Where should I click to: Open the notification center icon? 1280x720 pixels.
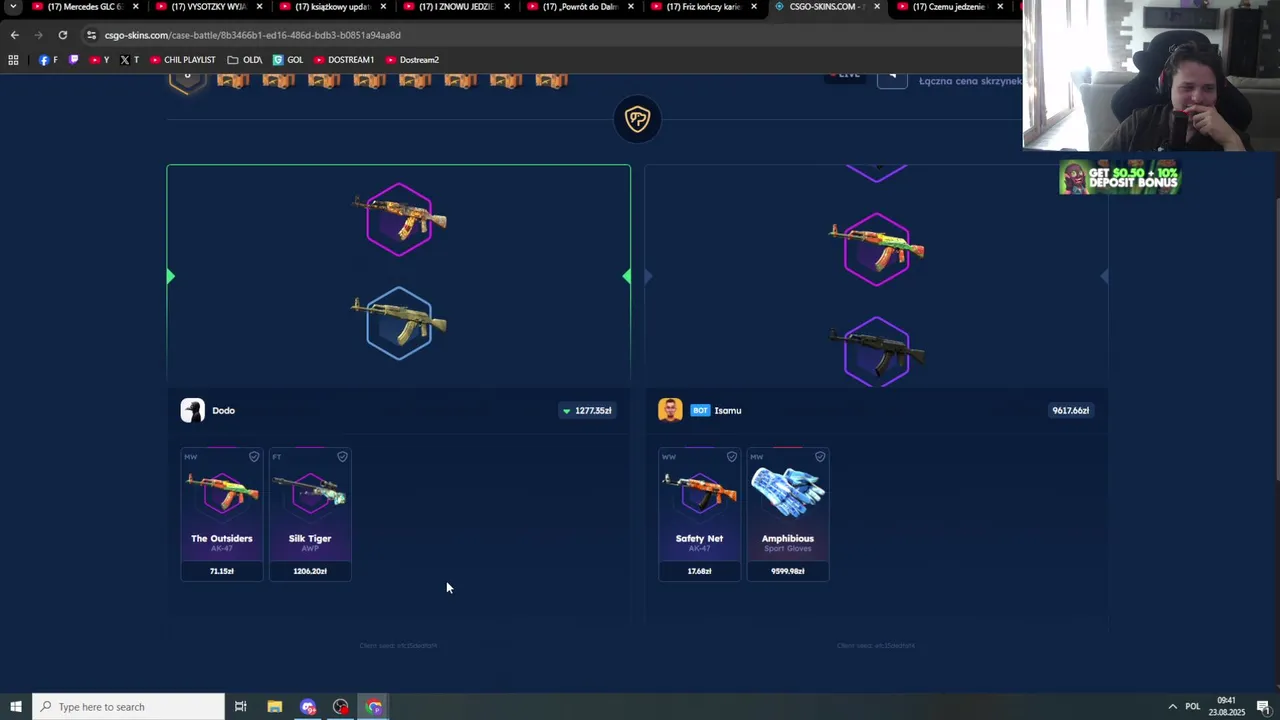coord(1264,707)
